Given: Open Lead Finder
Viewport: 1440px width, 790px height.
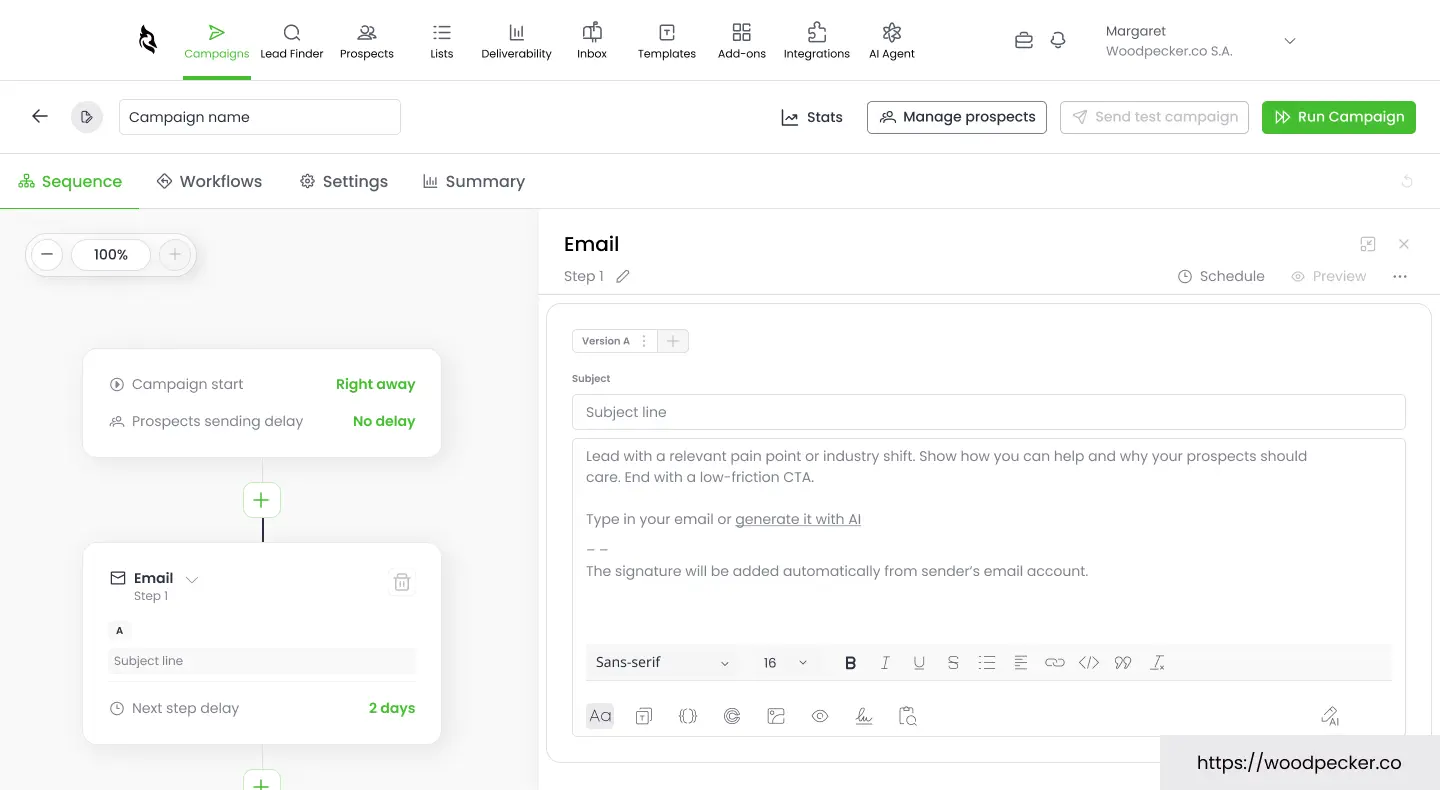Looking at the screenshot, I should (292, 41).
